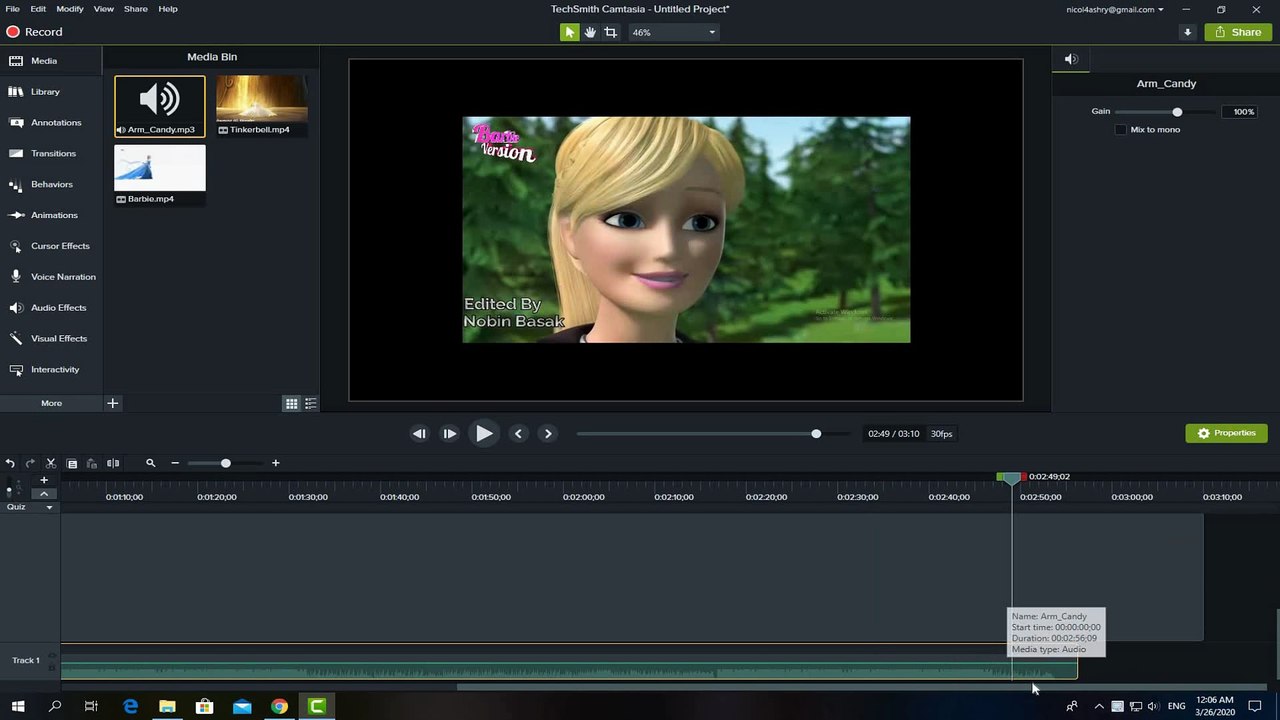This screenshot has height=720, width=1280.
Task: Click the Properties button
Action: pos(1227,433)
